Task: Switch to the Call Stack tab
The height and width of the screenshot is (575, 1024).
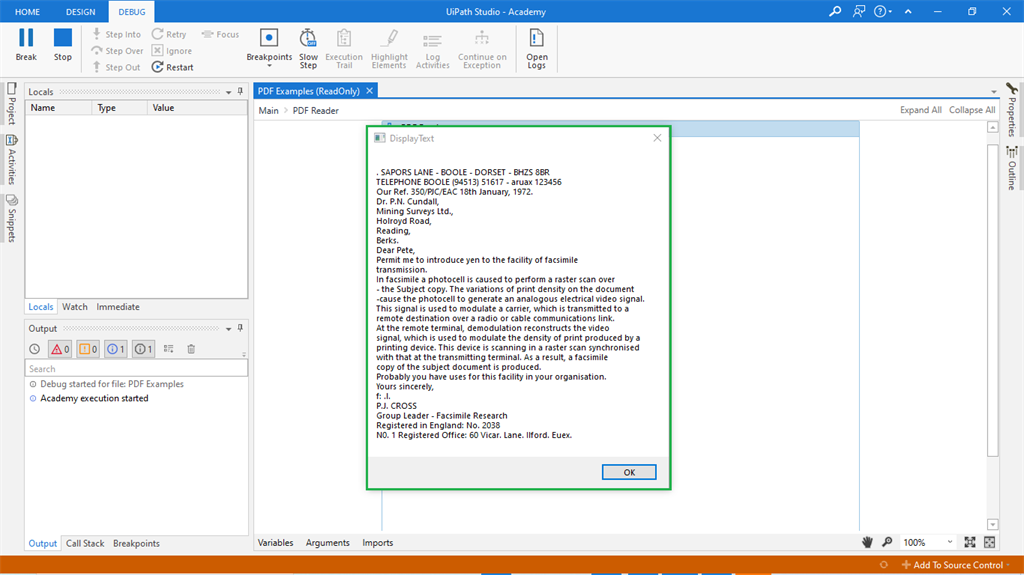Action: 85,543
